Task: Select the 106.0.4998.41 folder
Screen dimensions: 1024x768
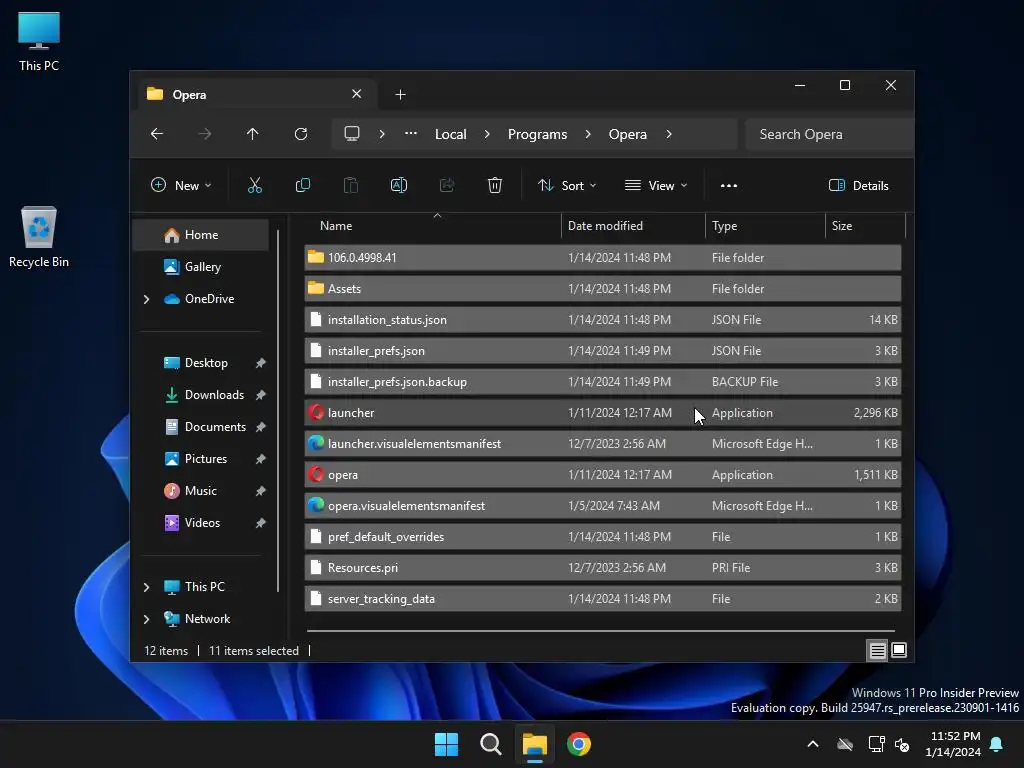Action: [603, 257]
